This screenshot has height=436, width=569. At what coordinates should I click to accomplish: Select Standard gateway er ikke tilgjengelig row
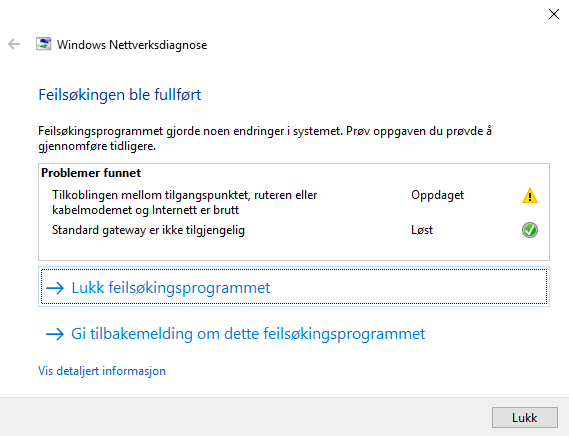294,230
